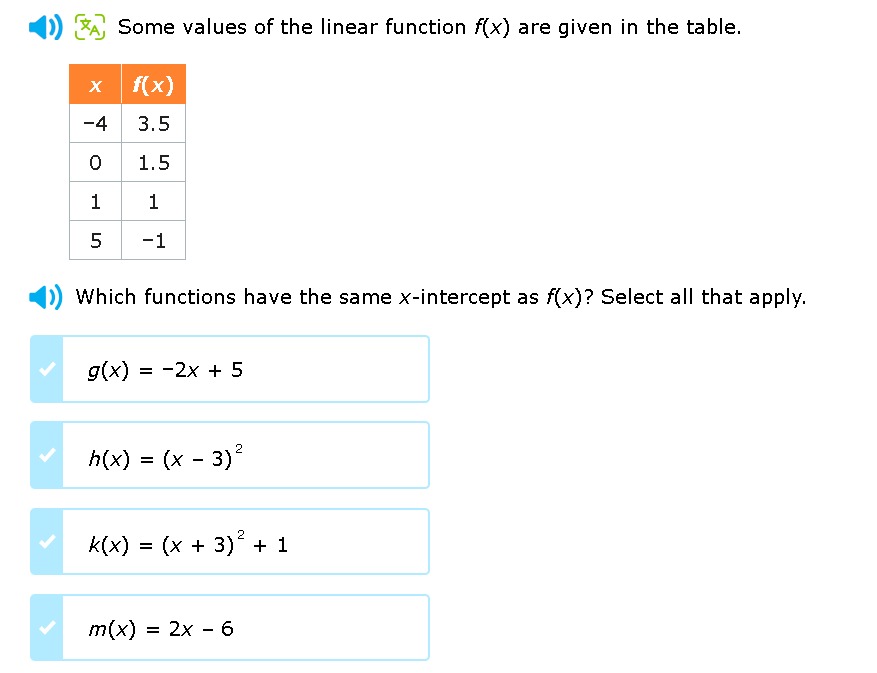
Task: Toggle checkmark for g(x) = −2x + 5
Action: click(47, 369)
